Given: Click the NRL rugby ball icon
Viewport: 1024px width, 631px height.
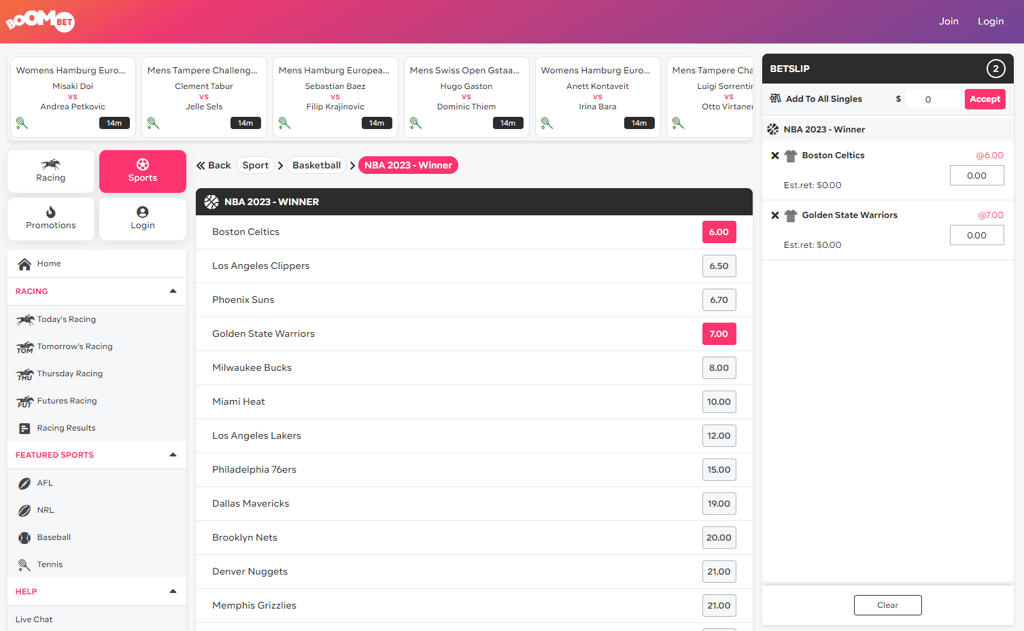Looking at the screenshot, I should pyautogui.click(x=24, y=510).
